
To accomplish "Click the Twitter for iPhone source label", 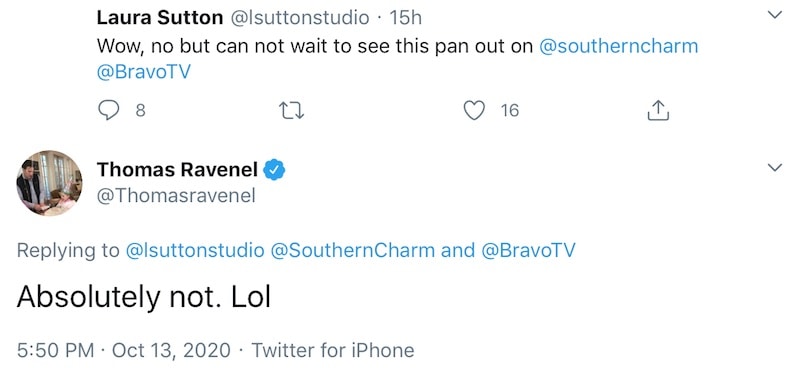I will tap(333, 351).
